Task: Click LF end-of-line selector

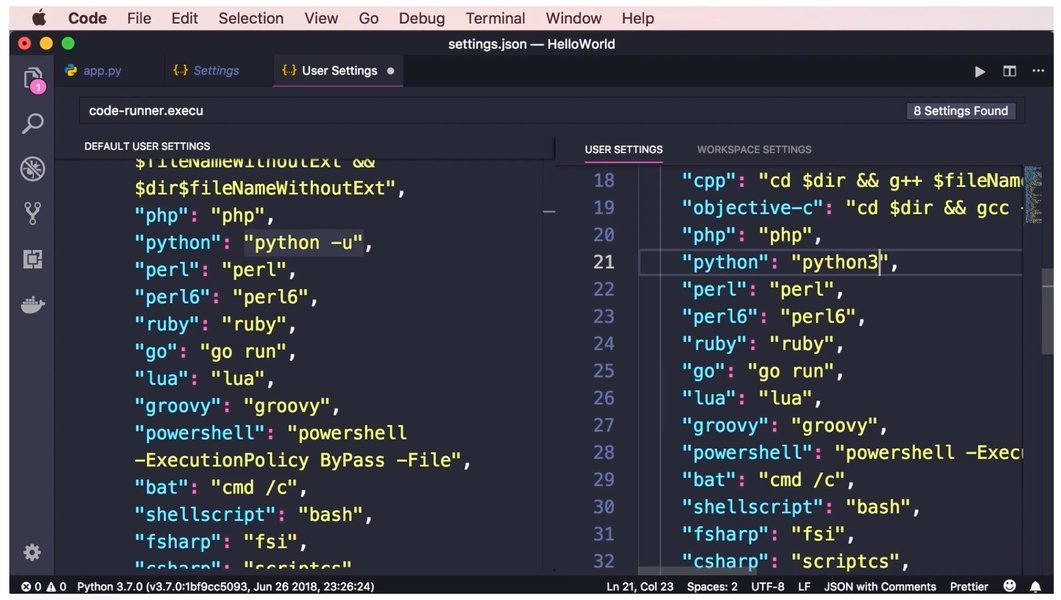Action: [x=804, y=586]
